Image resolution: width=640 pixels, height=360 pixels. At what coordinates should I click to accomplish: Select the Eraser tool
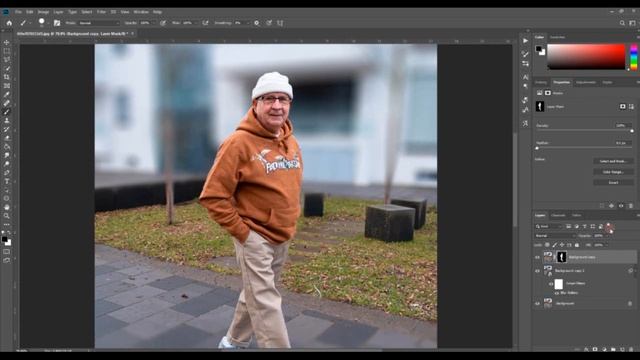[7, 138]
